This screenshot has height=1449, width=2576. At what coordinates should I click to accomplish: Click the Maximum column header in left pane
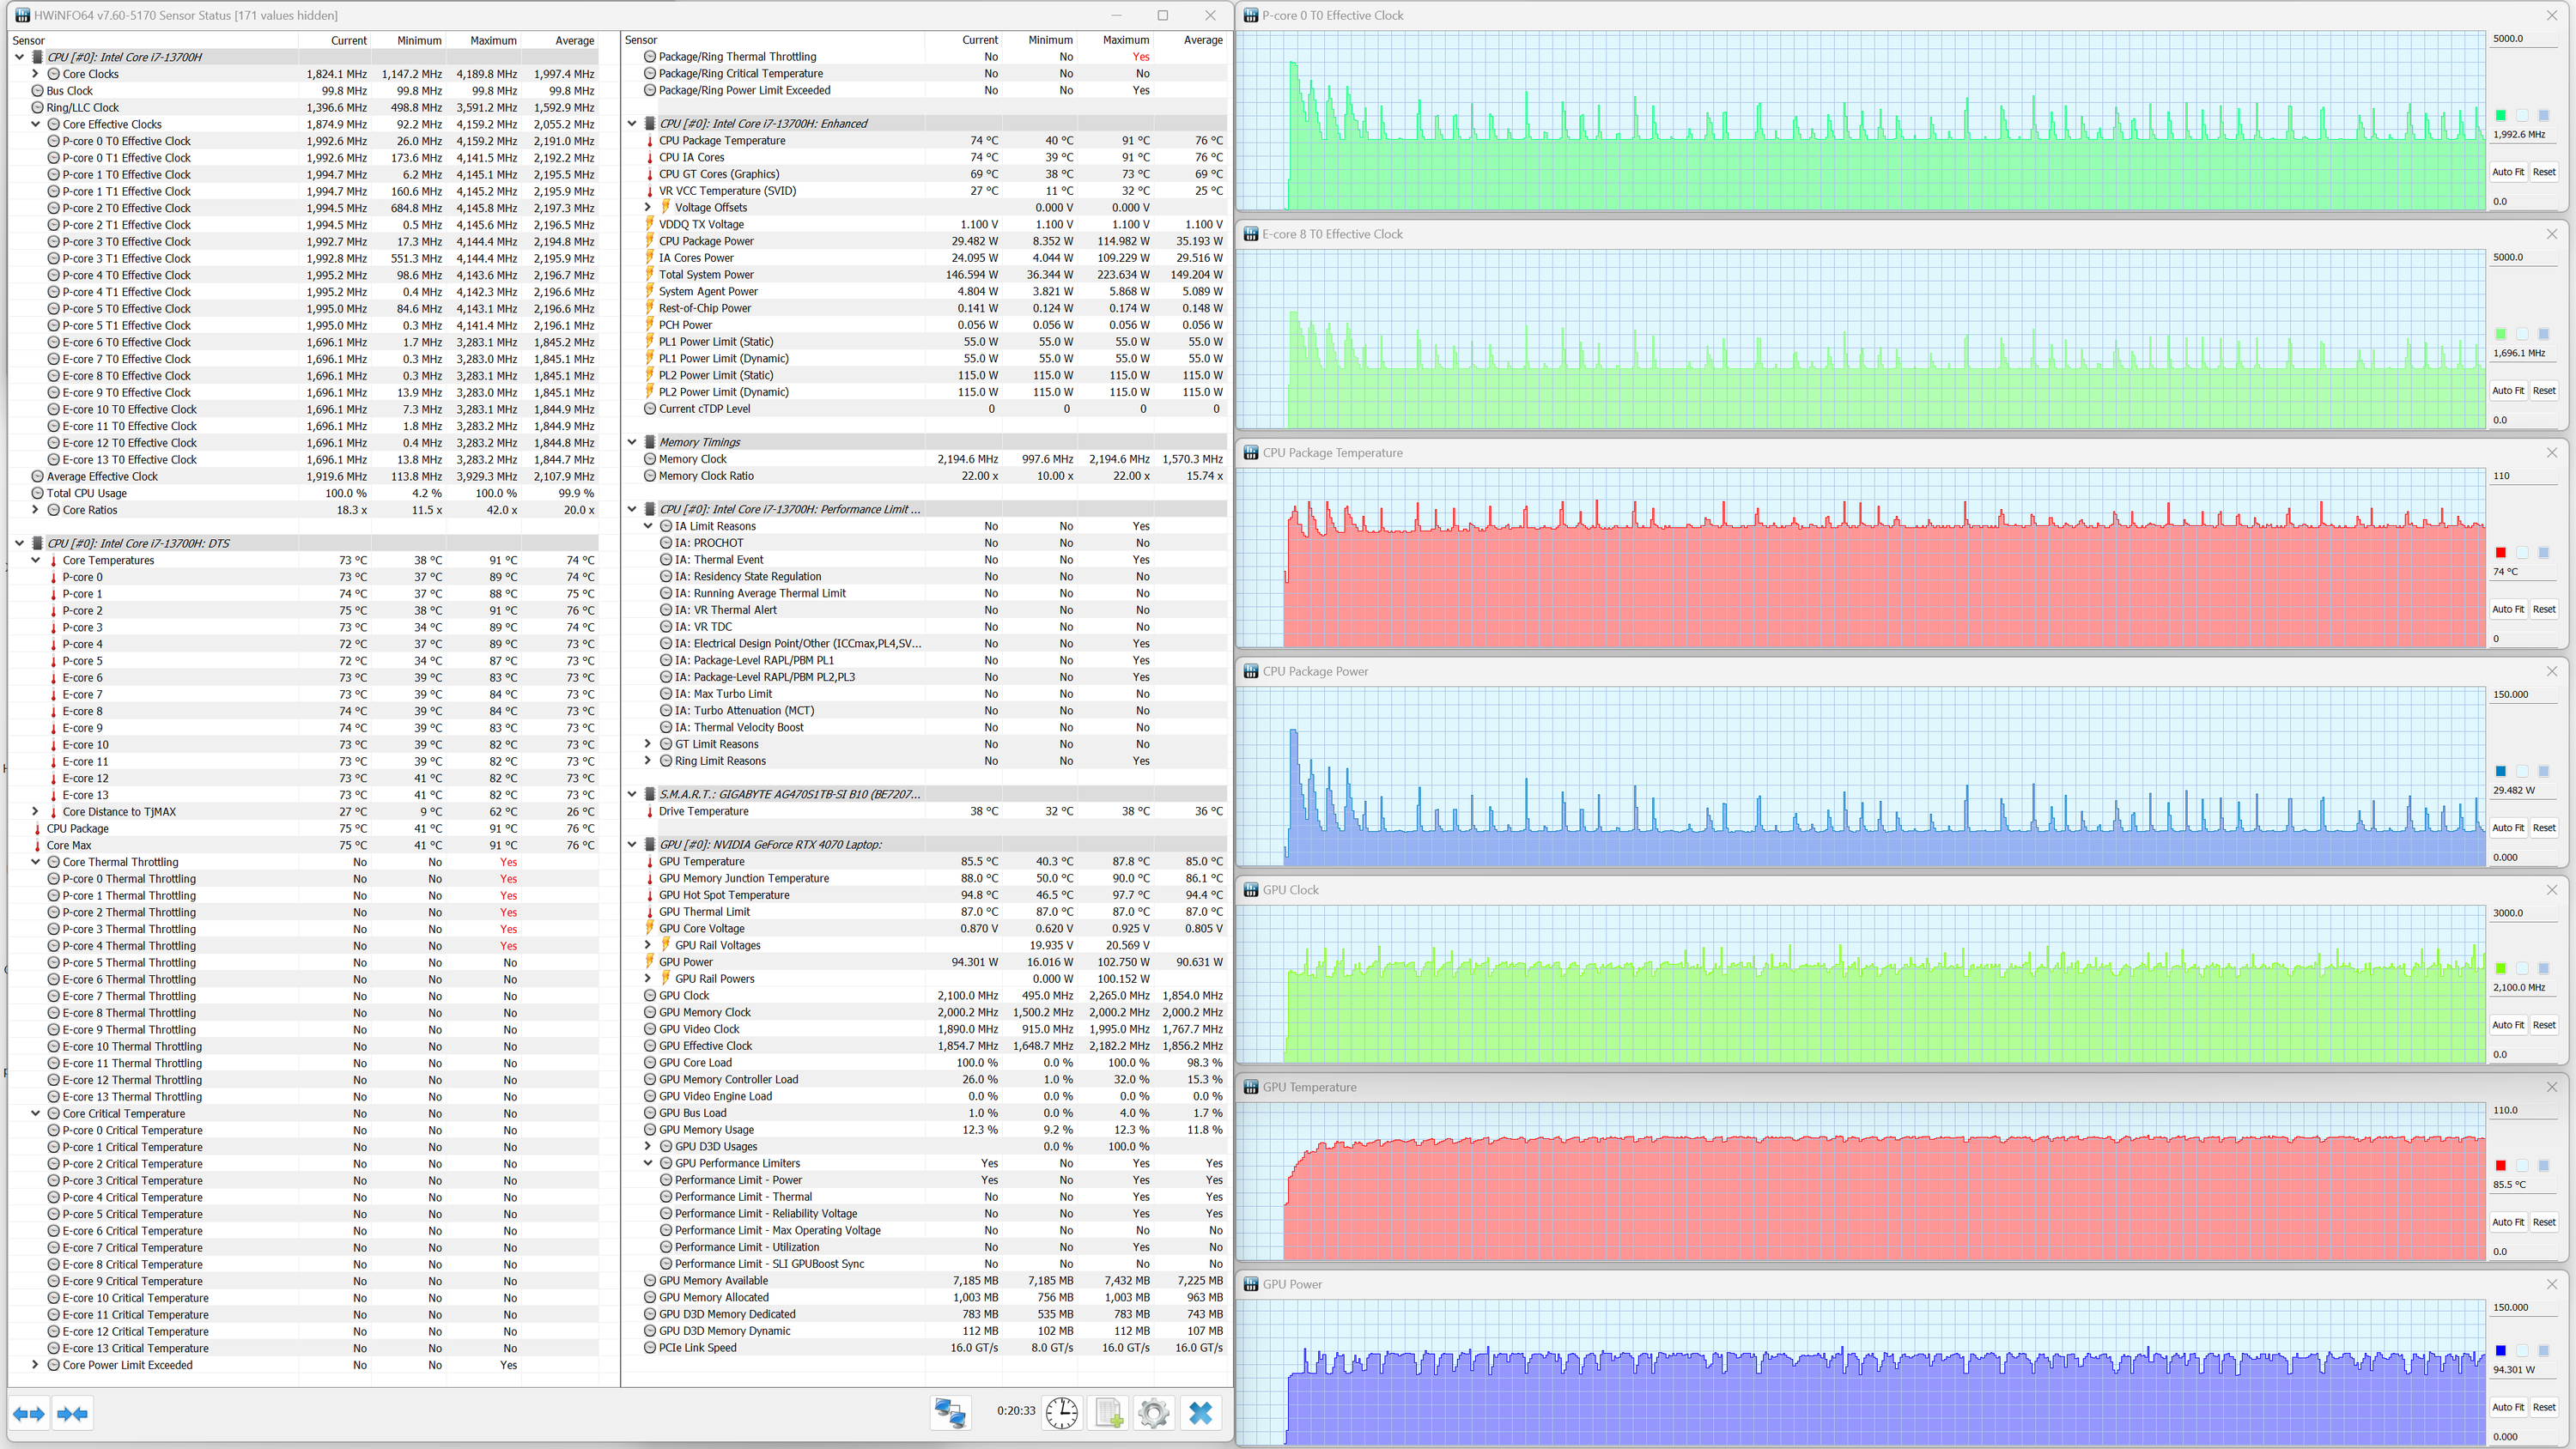click(493, 40)
